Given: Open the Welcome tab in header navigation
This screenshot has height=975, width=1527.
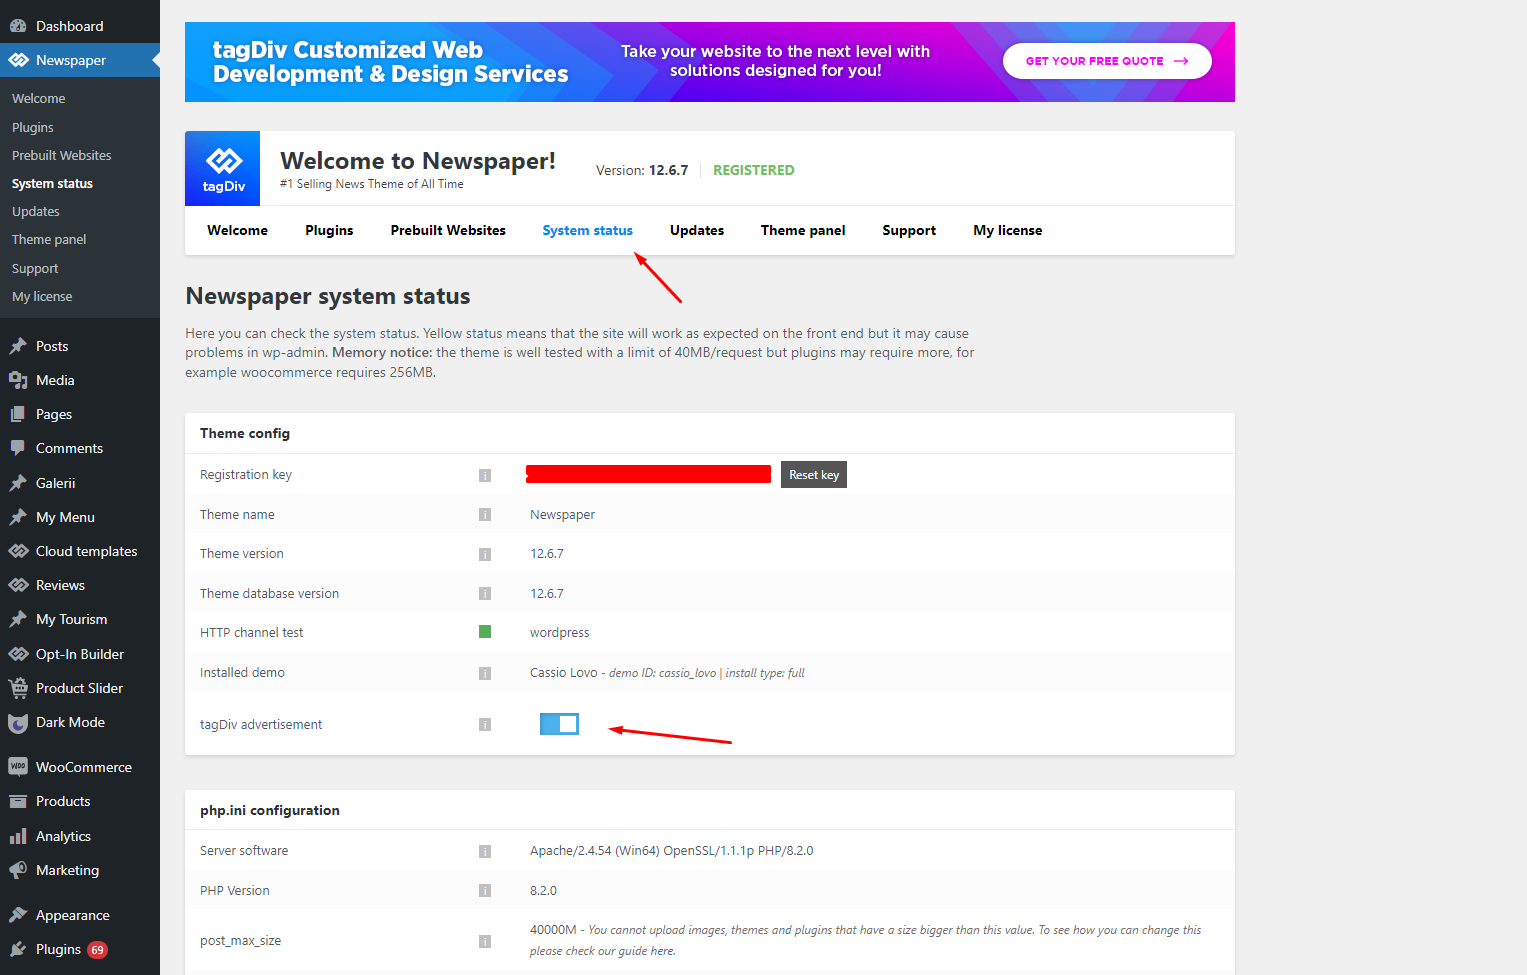Looking at the screenshot, I should click(237, 230).
